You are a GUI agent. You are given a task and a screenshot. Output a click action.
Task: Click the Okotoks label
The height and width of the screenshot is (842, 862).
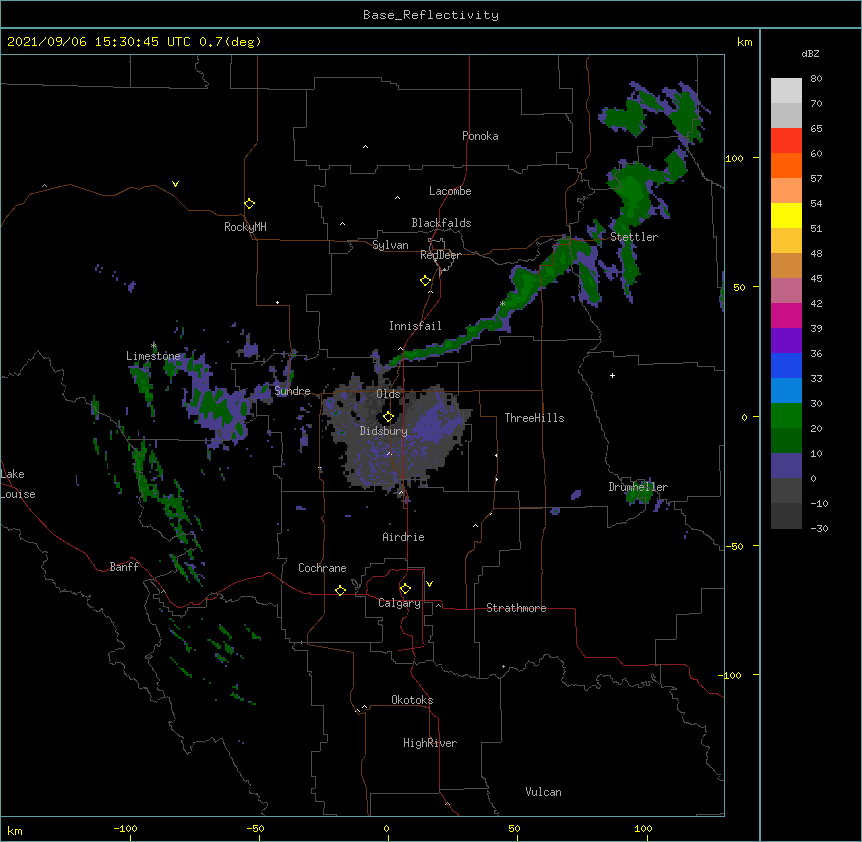click(x=412, y=700)
